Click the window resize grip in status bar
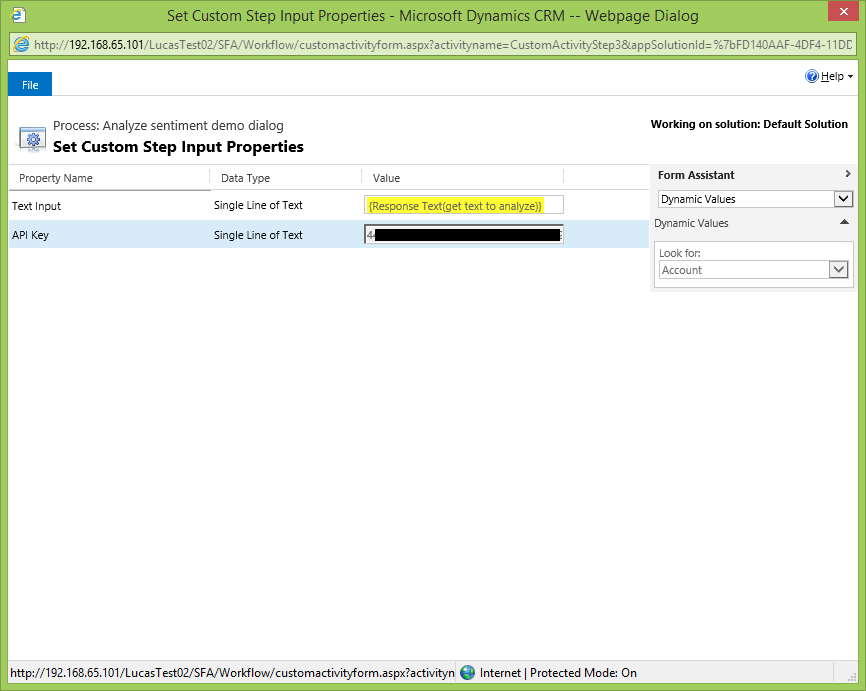The height and width of the screenshot is (691, 866). pos(852,676)
